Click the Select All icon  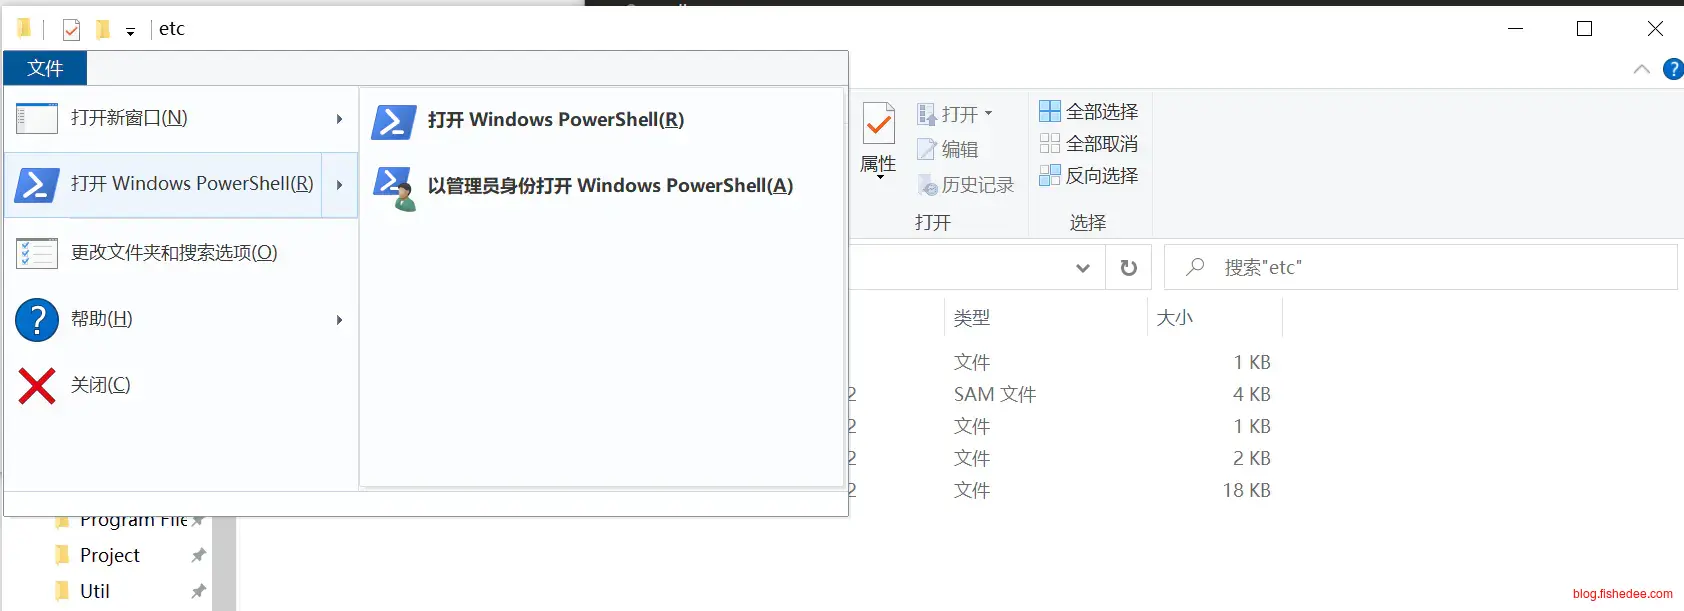pyautogui.click(x=1049, y=111)
